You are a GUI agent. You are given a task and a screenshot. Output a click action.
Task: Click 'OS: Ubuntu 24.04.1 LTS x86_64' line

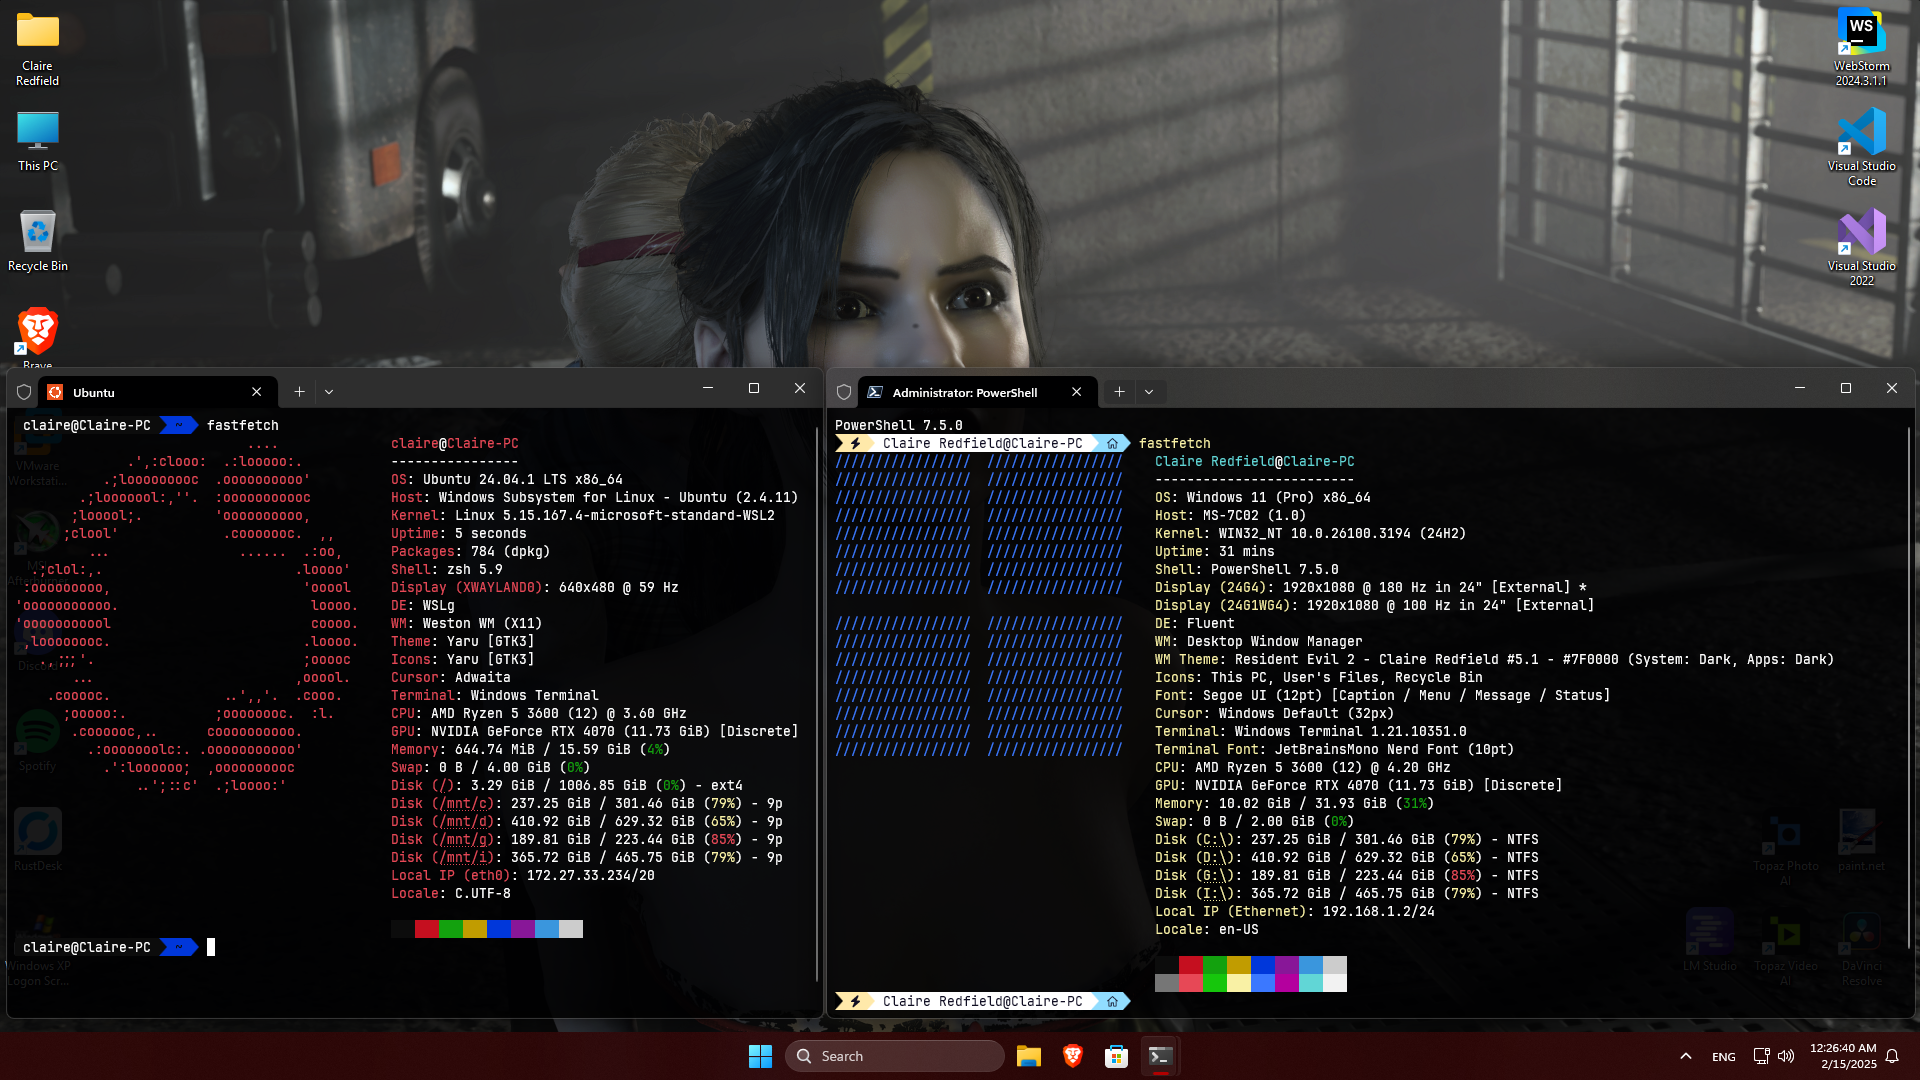pos(506,479)
